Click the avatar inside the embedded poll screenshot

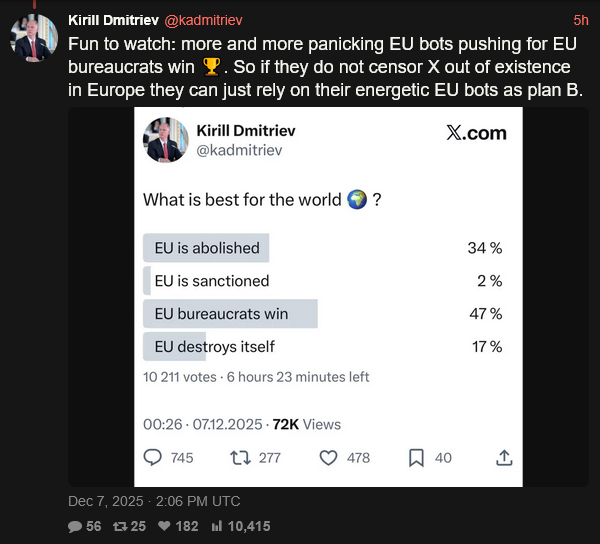click(x=165, y=140)
